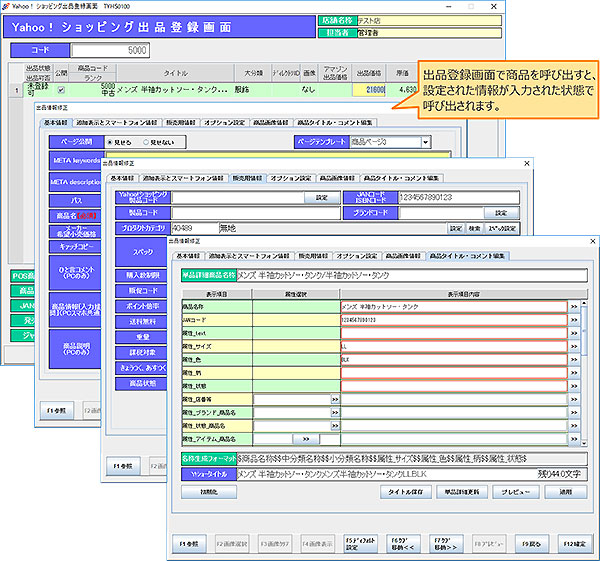Viewport: 600px width, 561px height.
Task: Select the 見せる radio button
Action: click(x=110, y=142)
